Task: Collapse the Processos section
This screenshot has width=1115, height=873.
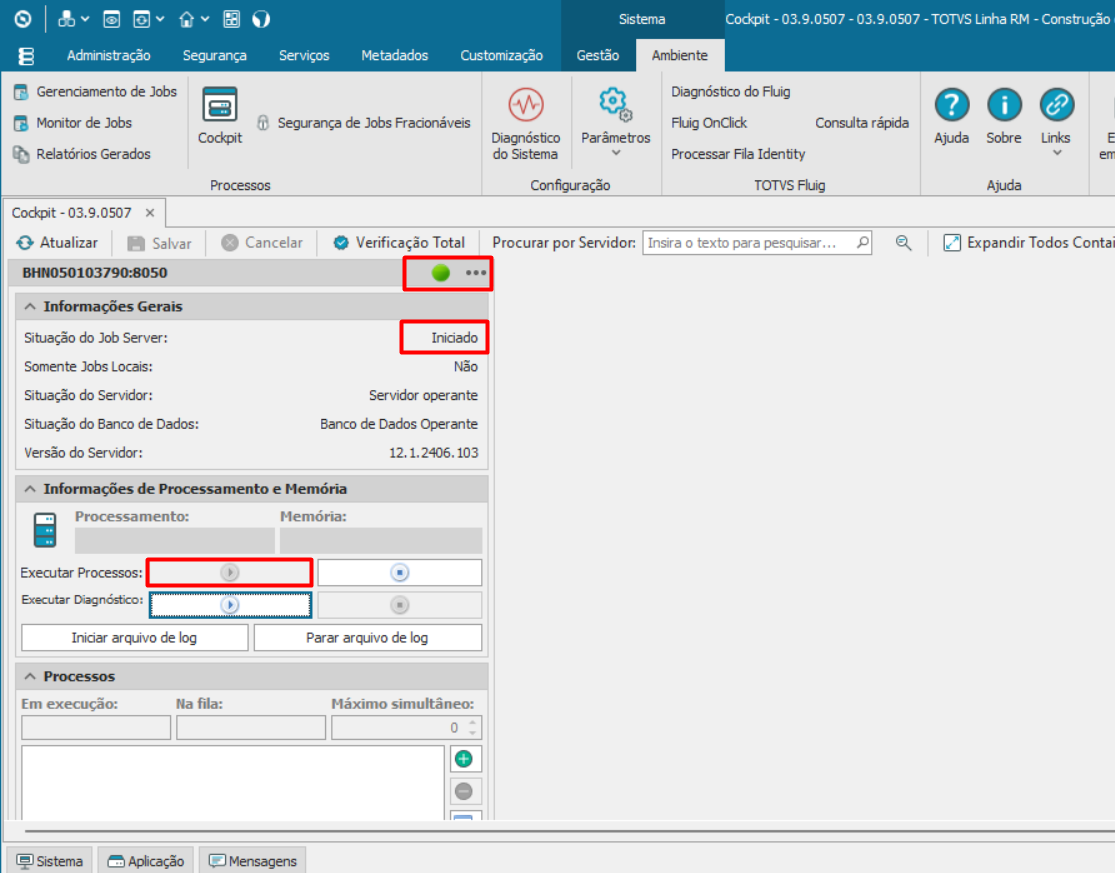Action: click(30, 677)
